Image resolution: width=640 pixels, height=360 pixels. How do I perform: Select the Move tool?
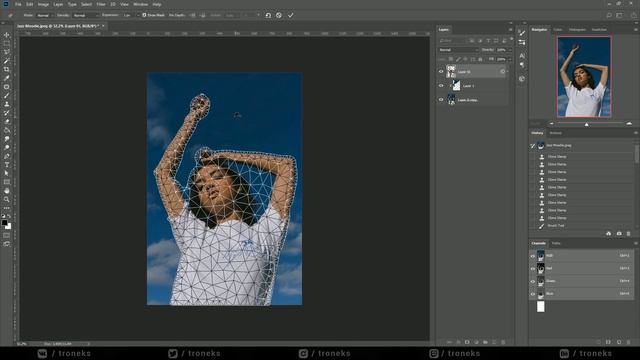tap(7, 35)
